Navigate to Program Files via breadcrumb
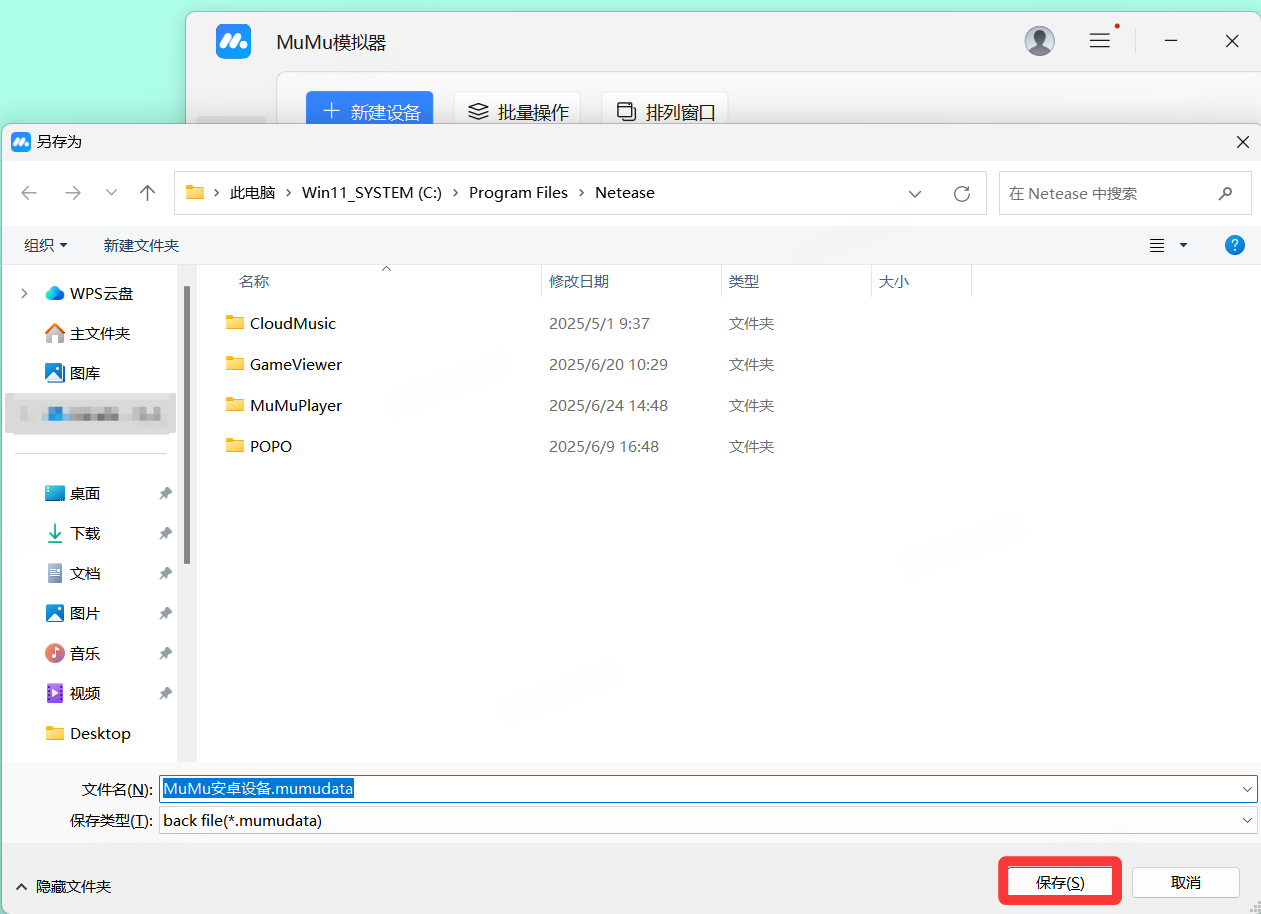Viewport: 1261px width, 914px height. pos(518,192)
